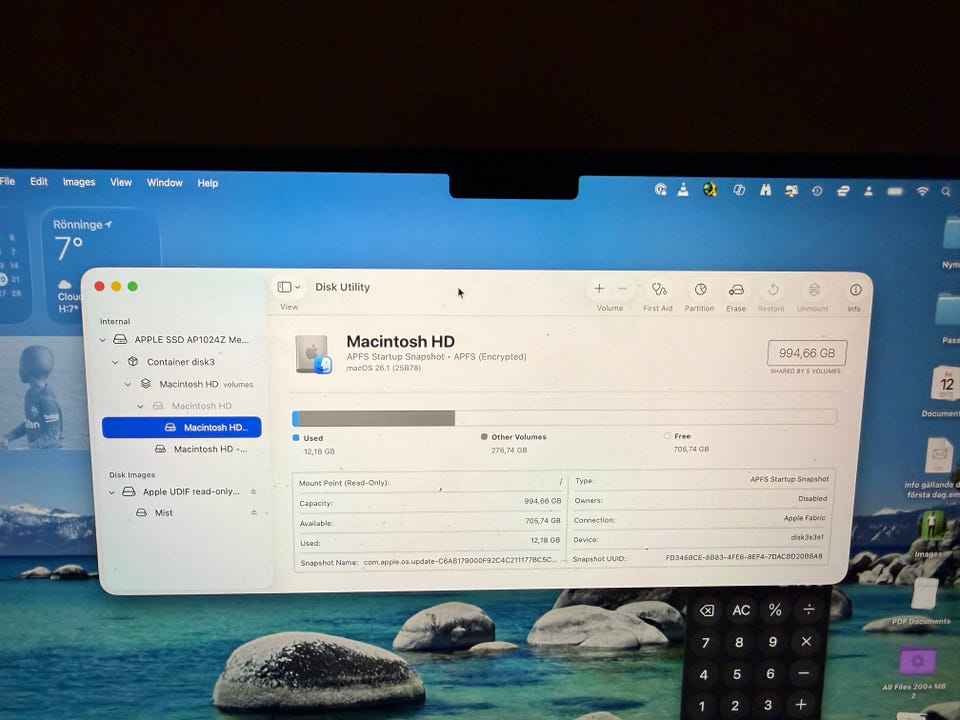This screenshot has width=960, height=720.
Task: Select APPLE SSD AP1024Z in sidebar
Action: [x=181, y=340]
